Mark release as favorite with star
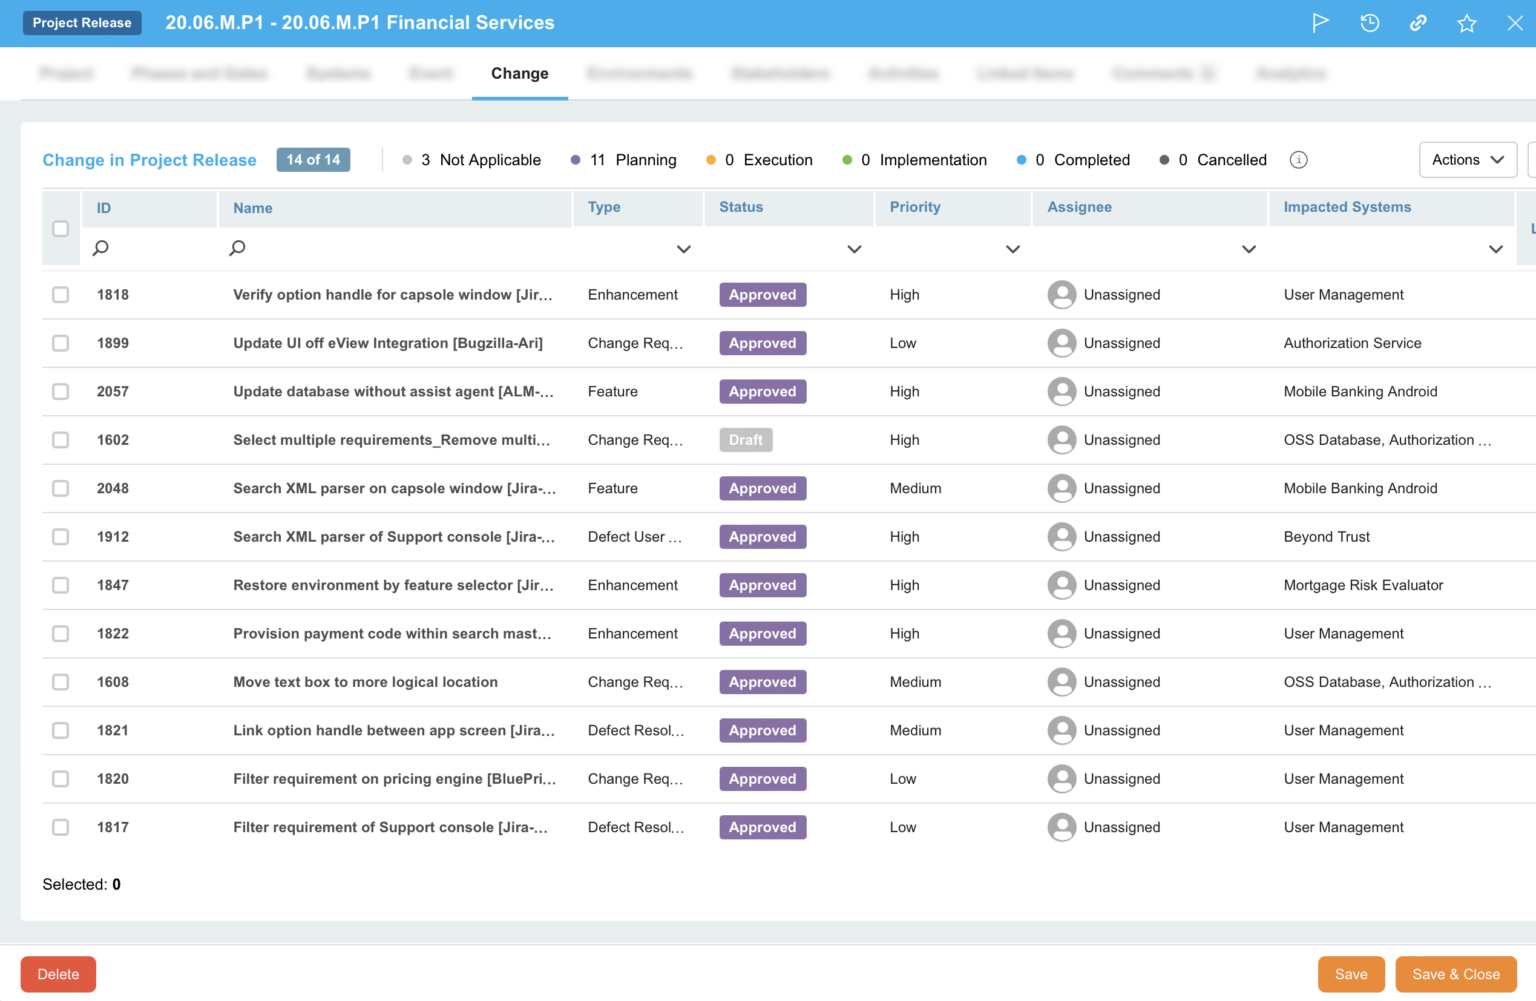The image size is (1536, 1001). (1466, 23)
